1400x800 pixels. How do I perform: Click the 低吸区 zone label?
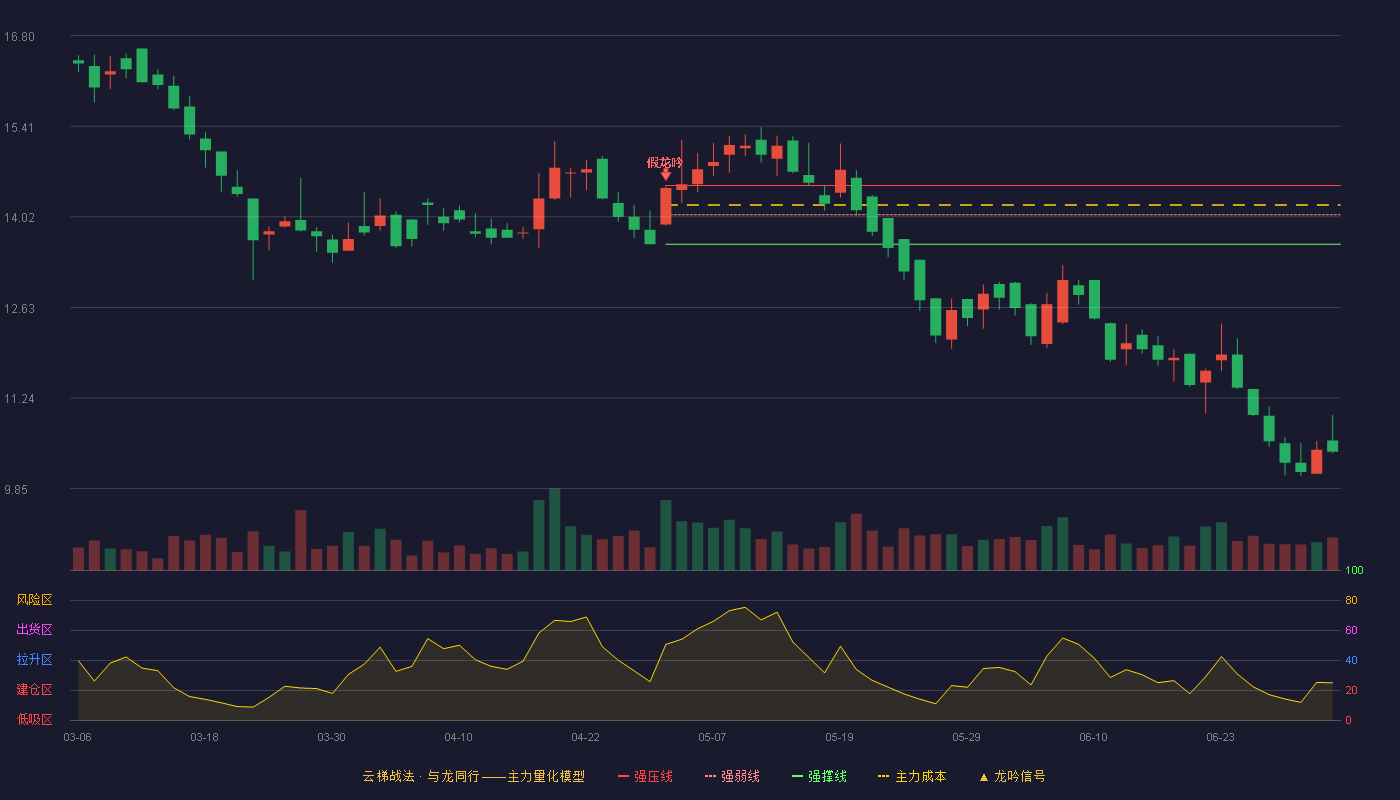34,719
